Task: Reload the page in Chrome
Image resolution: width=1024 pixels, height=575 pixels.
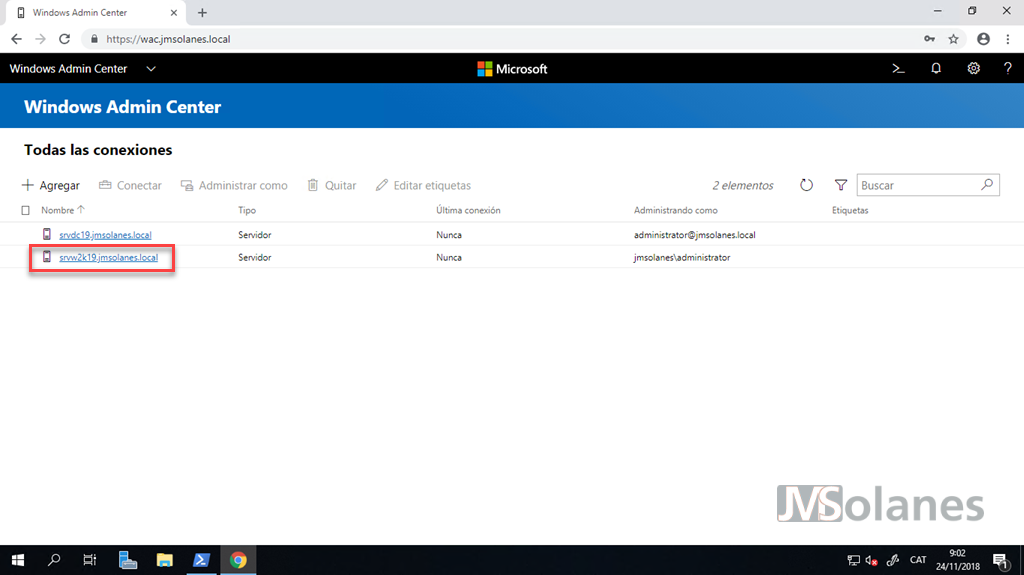Action: 64,39
